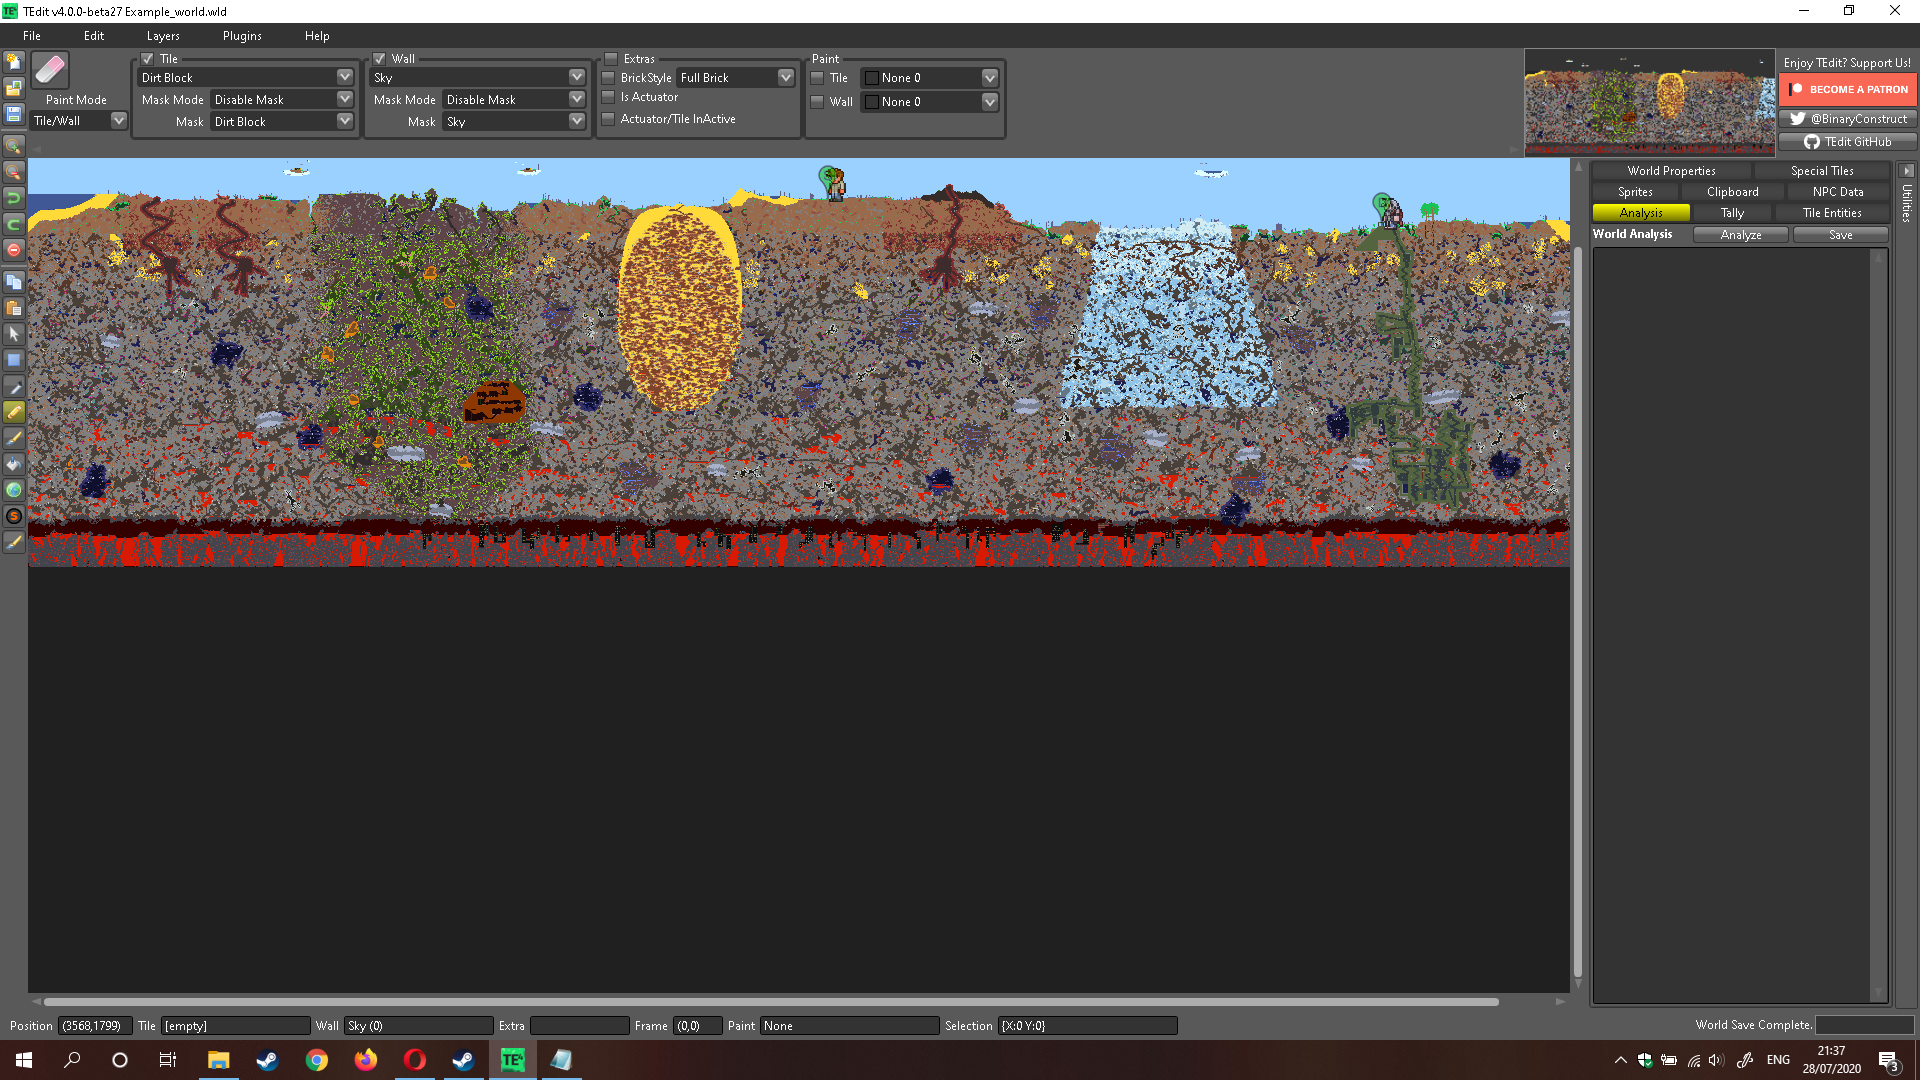Select the Arrow pointer tool
Screen dimensions: 1920x1080
pos(14,334)
